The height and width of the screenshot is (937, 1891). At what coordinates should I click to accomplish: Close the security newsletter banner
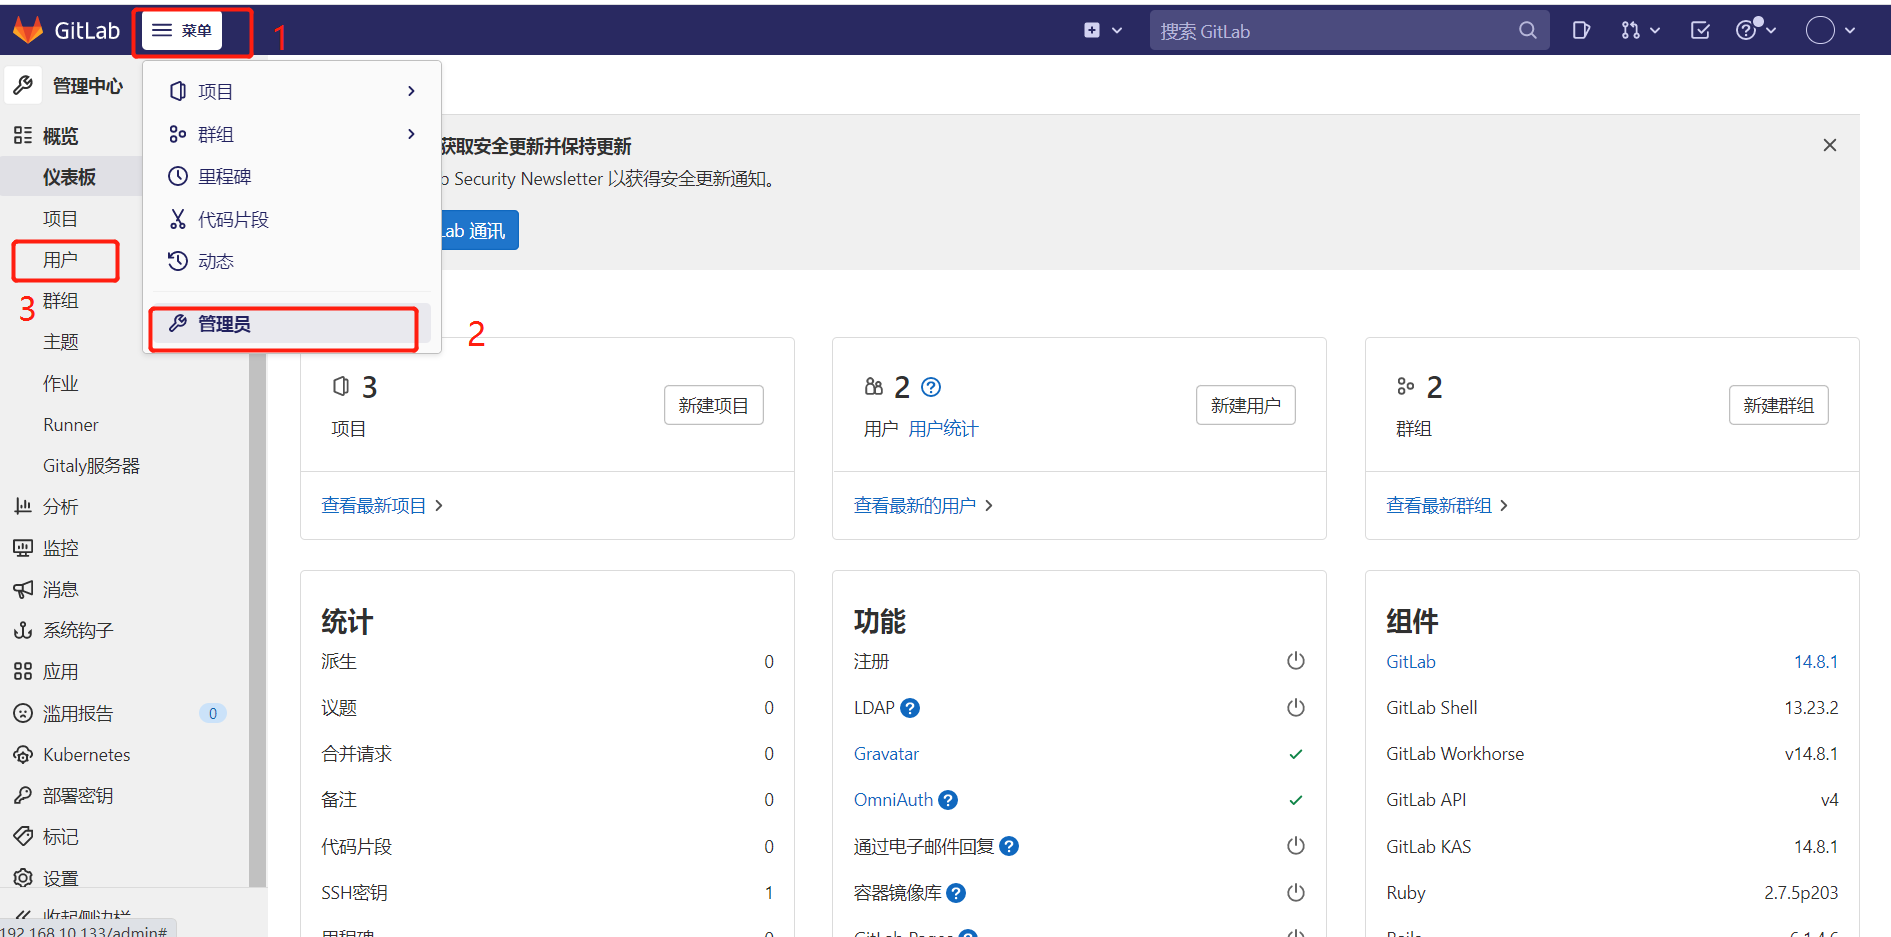(1830, 145)
